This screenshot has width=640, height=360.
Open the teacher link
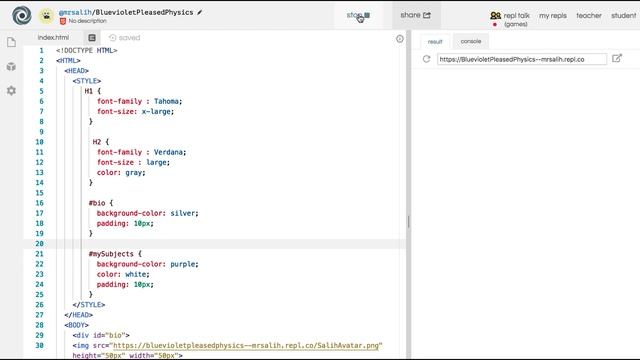pos(589,16)
